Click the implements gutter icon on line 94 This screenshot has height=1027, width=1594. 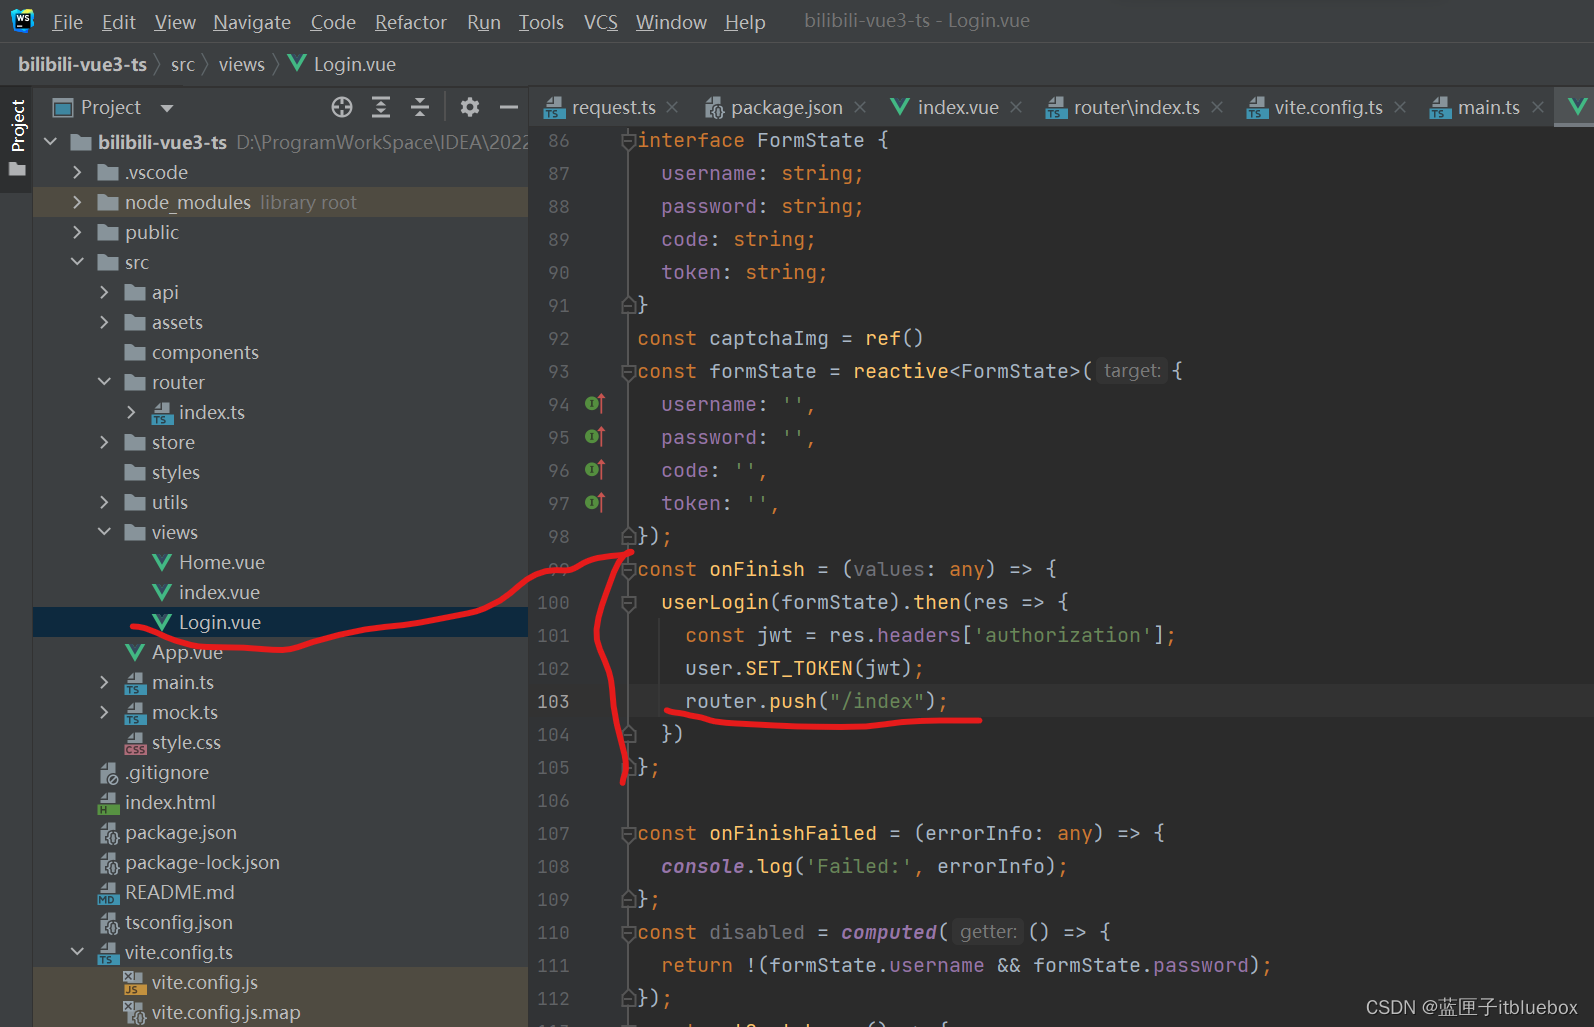(594, 404)
